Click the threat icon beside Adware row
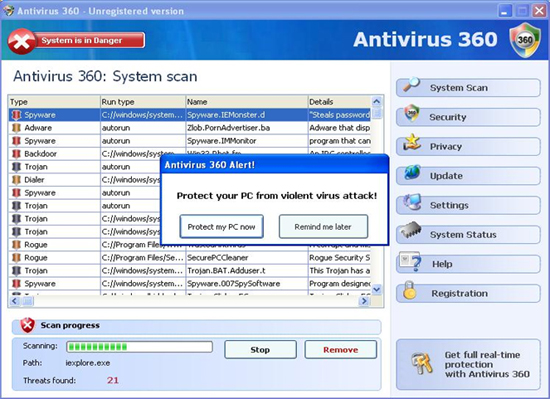The width and height of the screenshot is (550, 399). (16, 128)
